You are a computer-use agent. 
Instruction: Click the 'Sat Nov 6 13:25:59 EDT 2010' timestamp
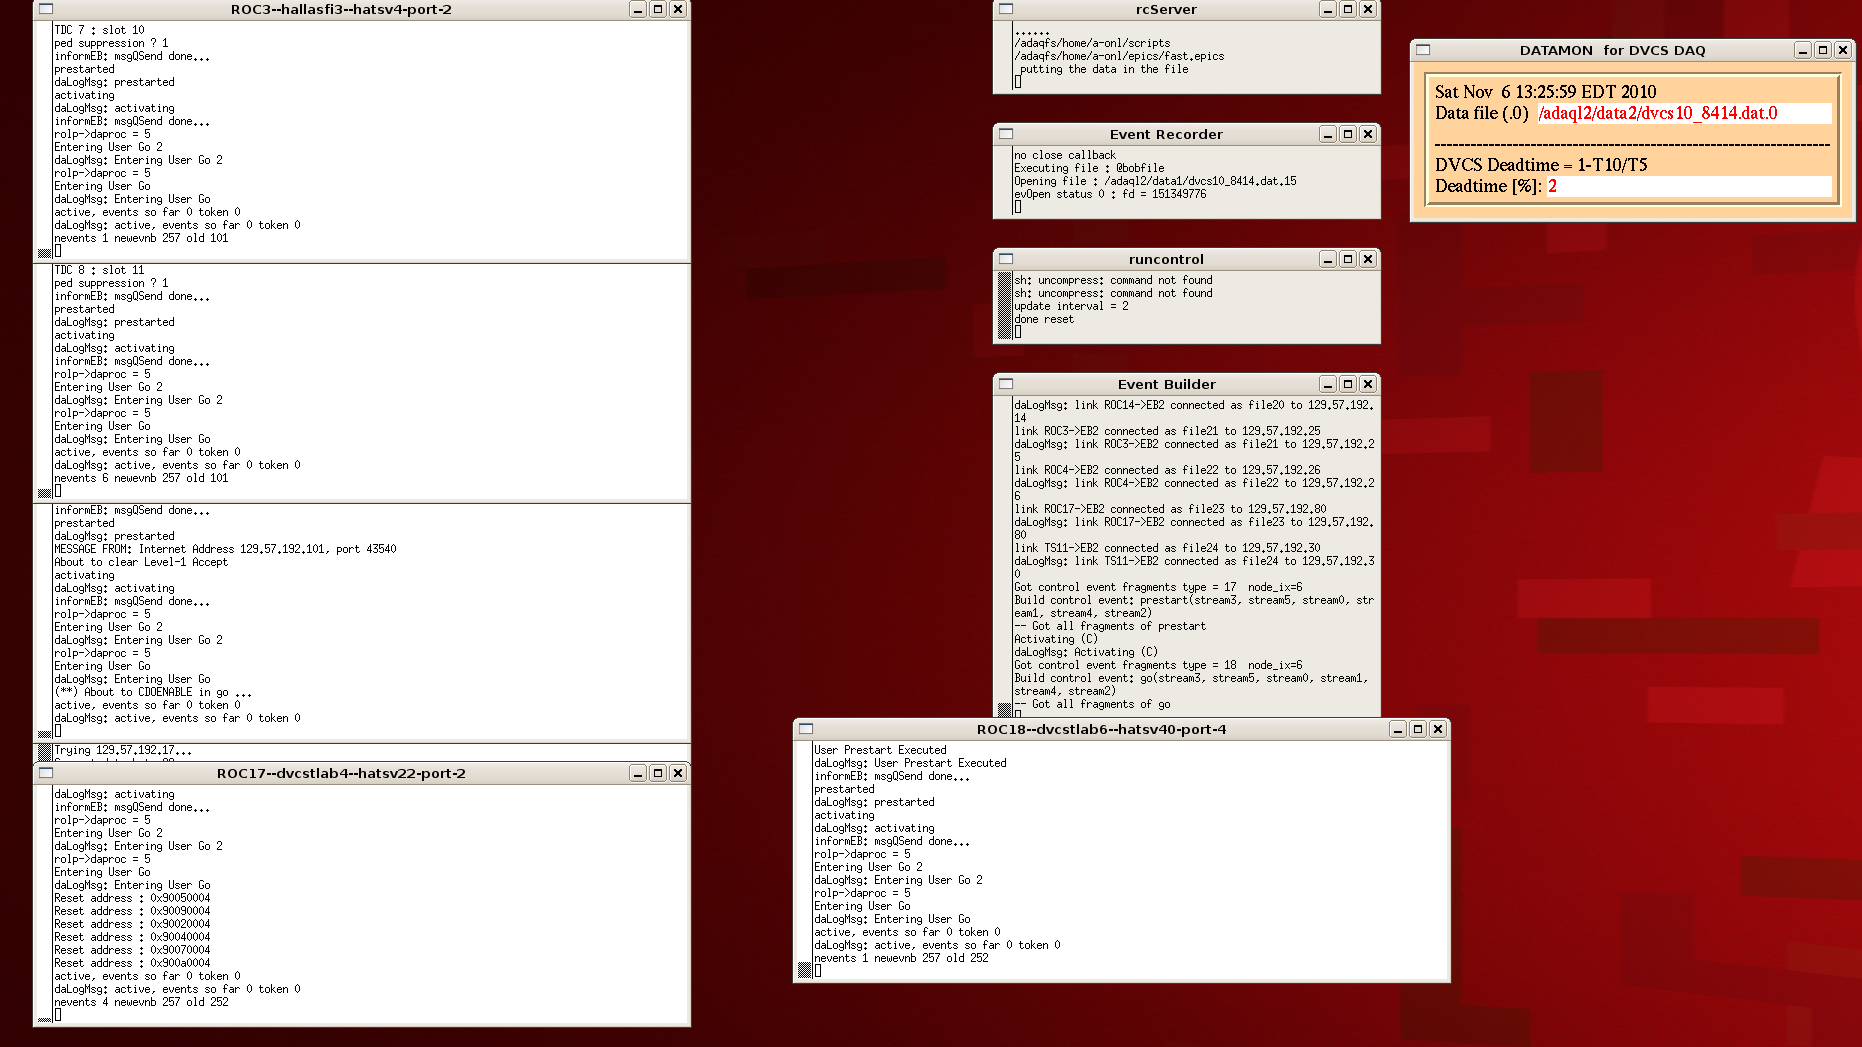point(1545,92)
